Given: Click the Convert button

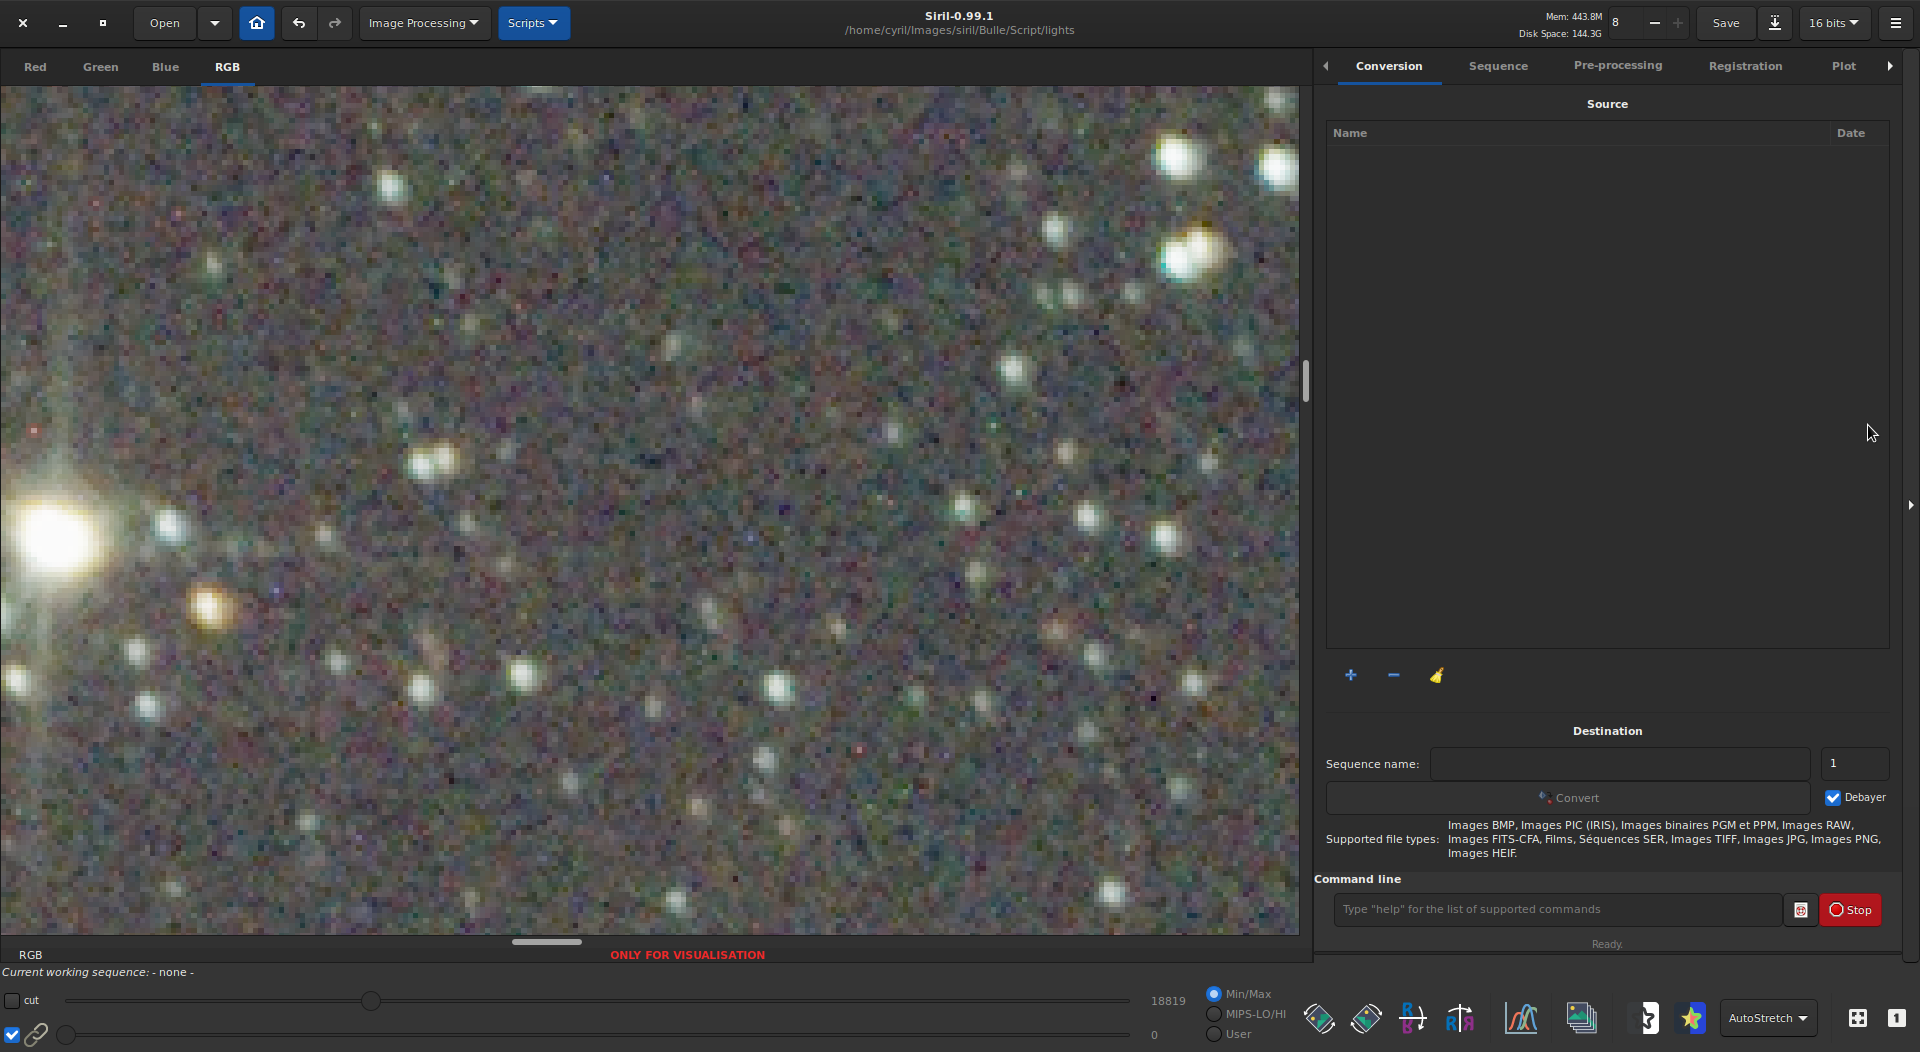Looking at the screenshot, I should (x=1568, y=798).
